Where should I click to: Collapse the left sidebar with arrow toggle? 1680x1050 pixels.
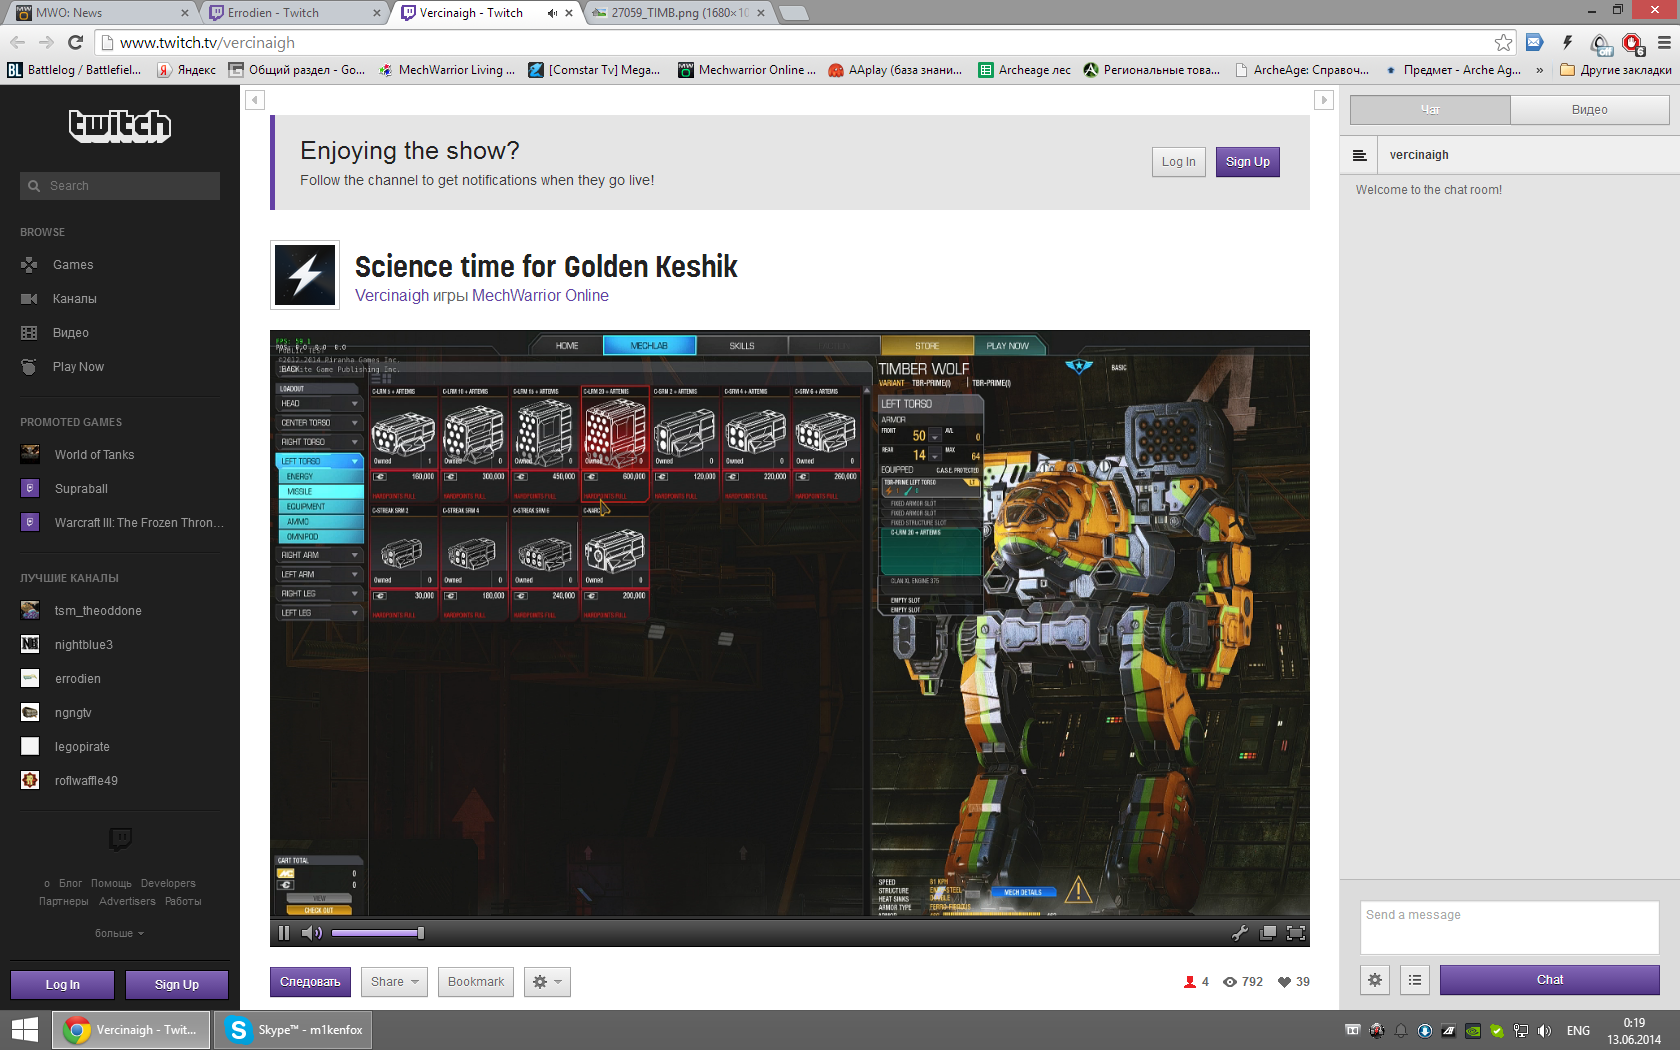coord(255,100)
